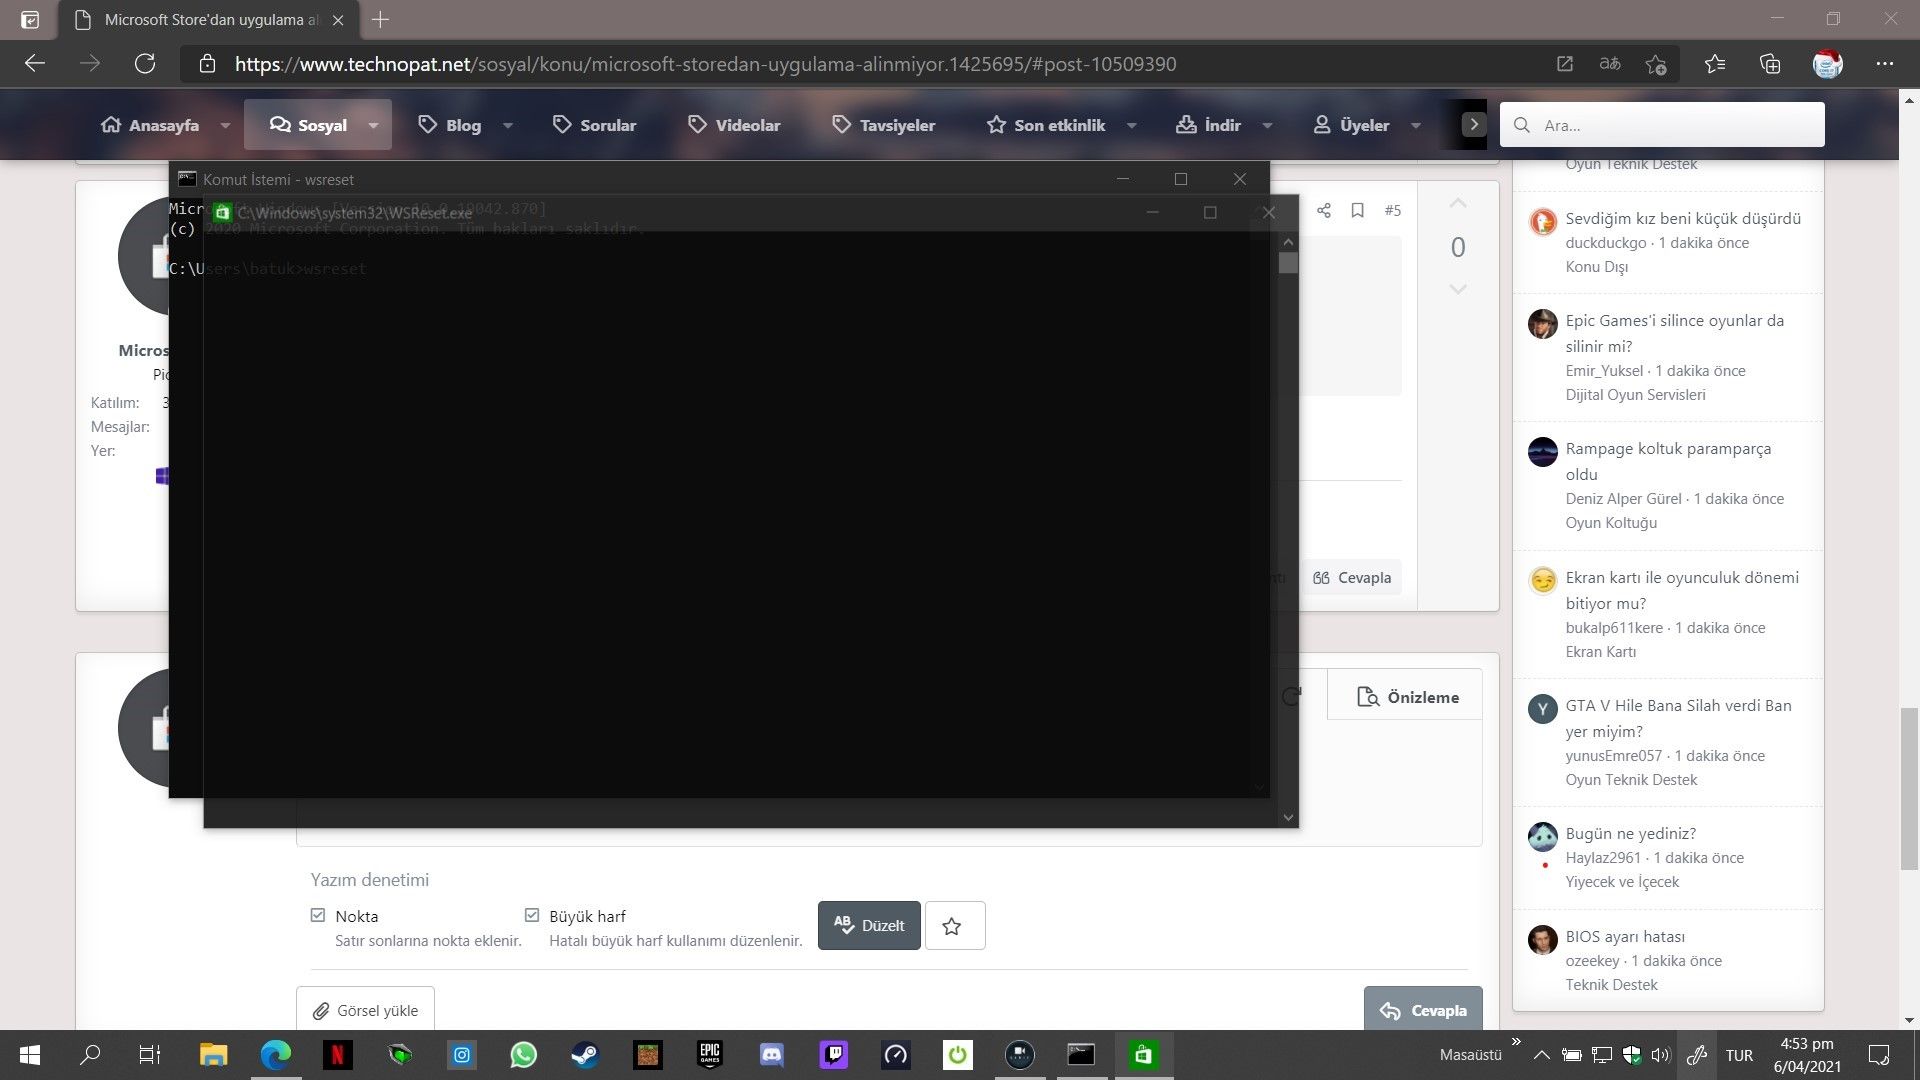Expand the Sosyal menu dropdown arrow

[373, 126]
